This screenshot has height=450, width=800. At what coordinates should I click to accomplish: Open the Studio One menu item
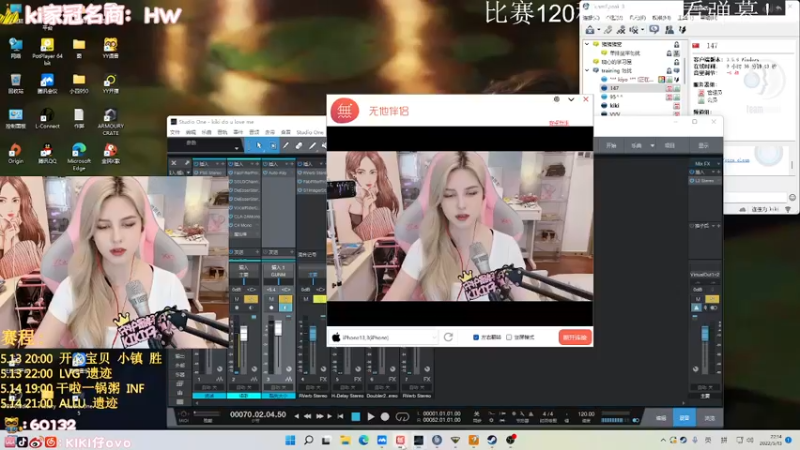pos(310,132)
